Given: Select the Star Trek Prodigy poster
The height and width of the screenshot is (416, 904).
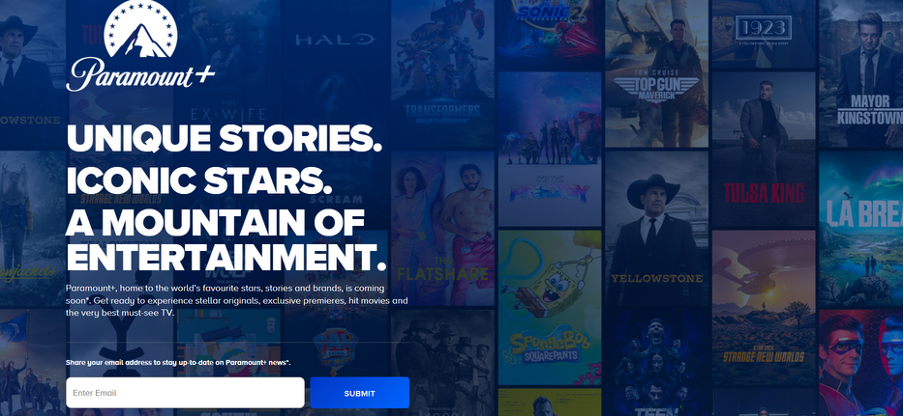Looking at the screenshot, I should pos(549,149).
